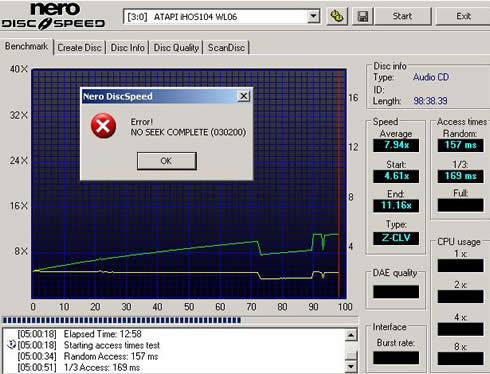Click the Exit button
The image size is (490, 374).
pos(463,16)
